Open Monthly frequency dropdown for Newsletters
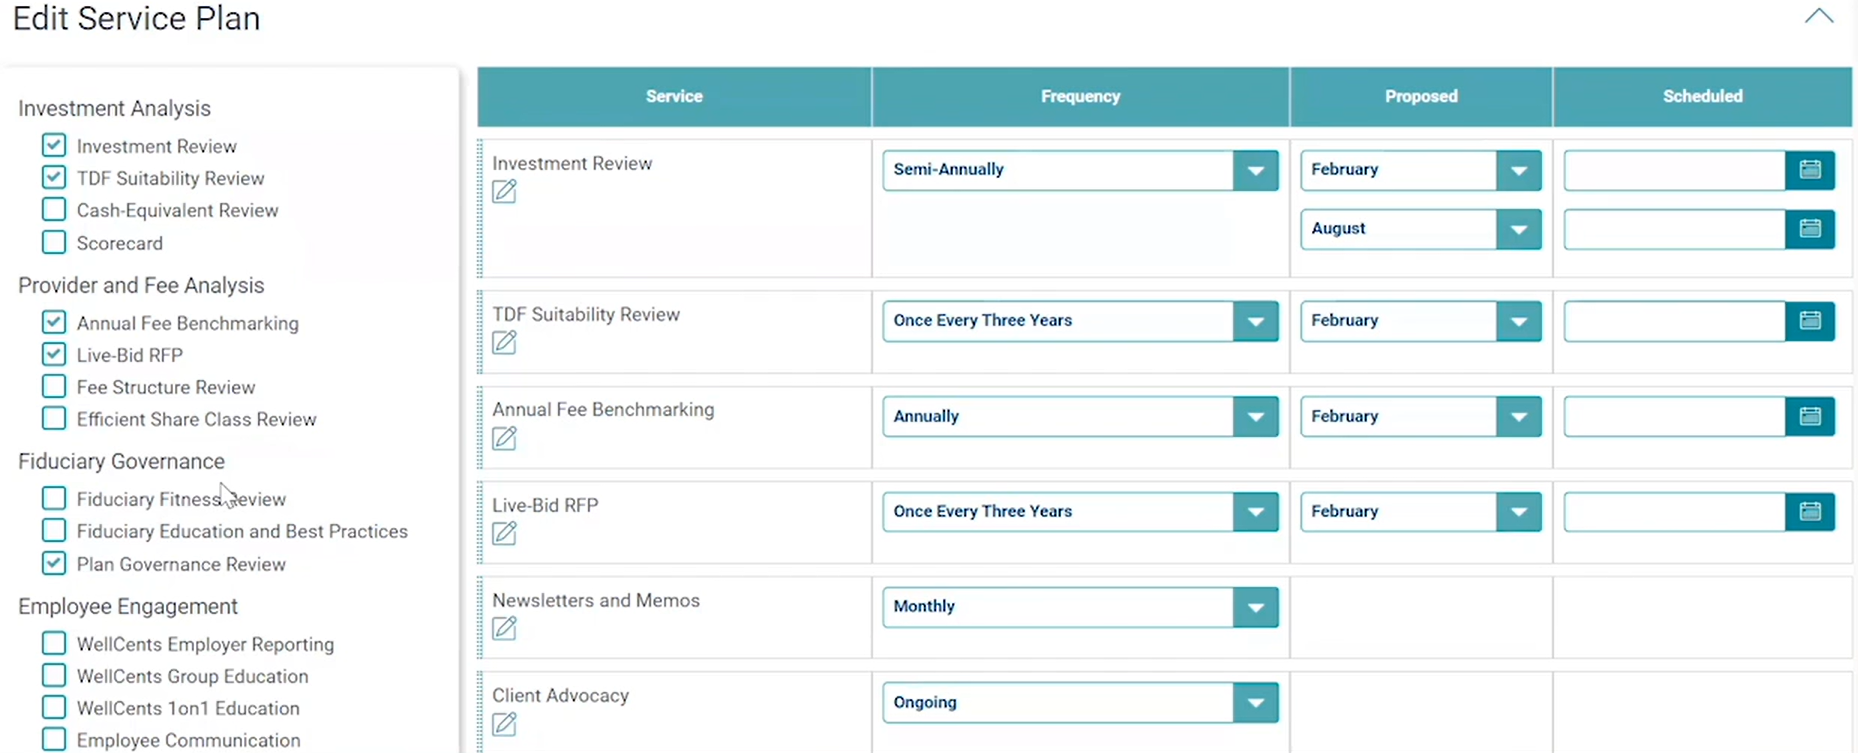This screenshot has height=753, width=1858. point(1080,607)
